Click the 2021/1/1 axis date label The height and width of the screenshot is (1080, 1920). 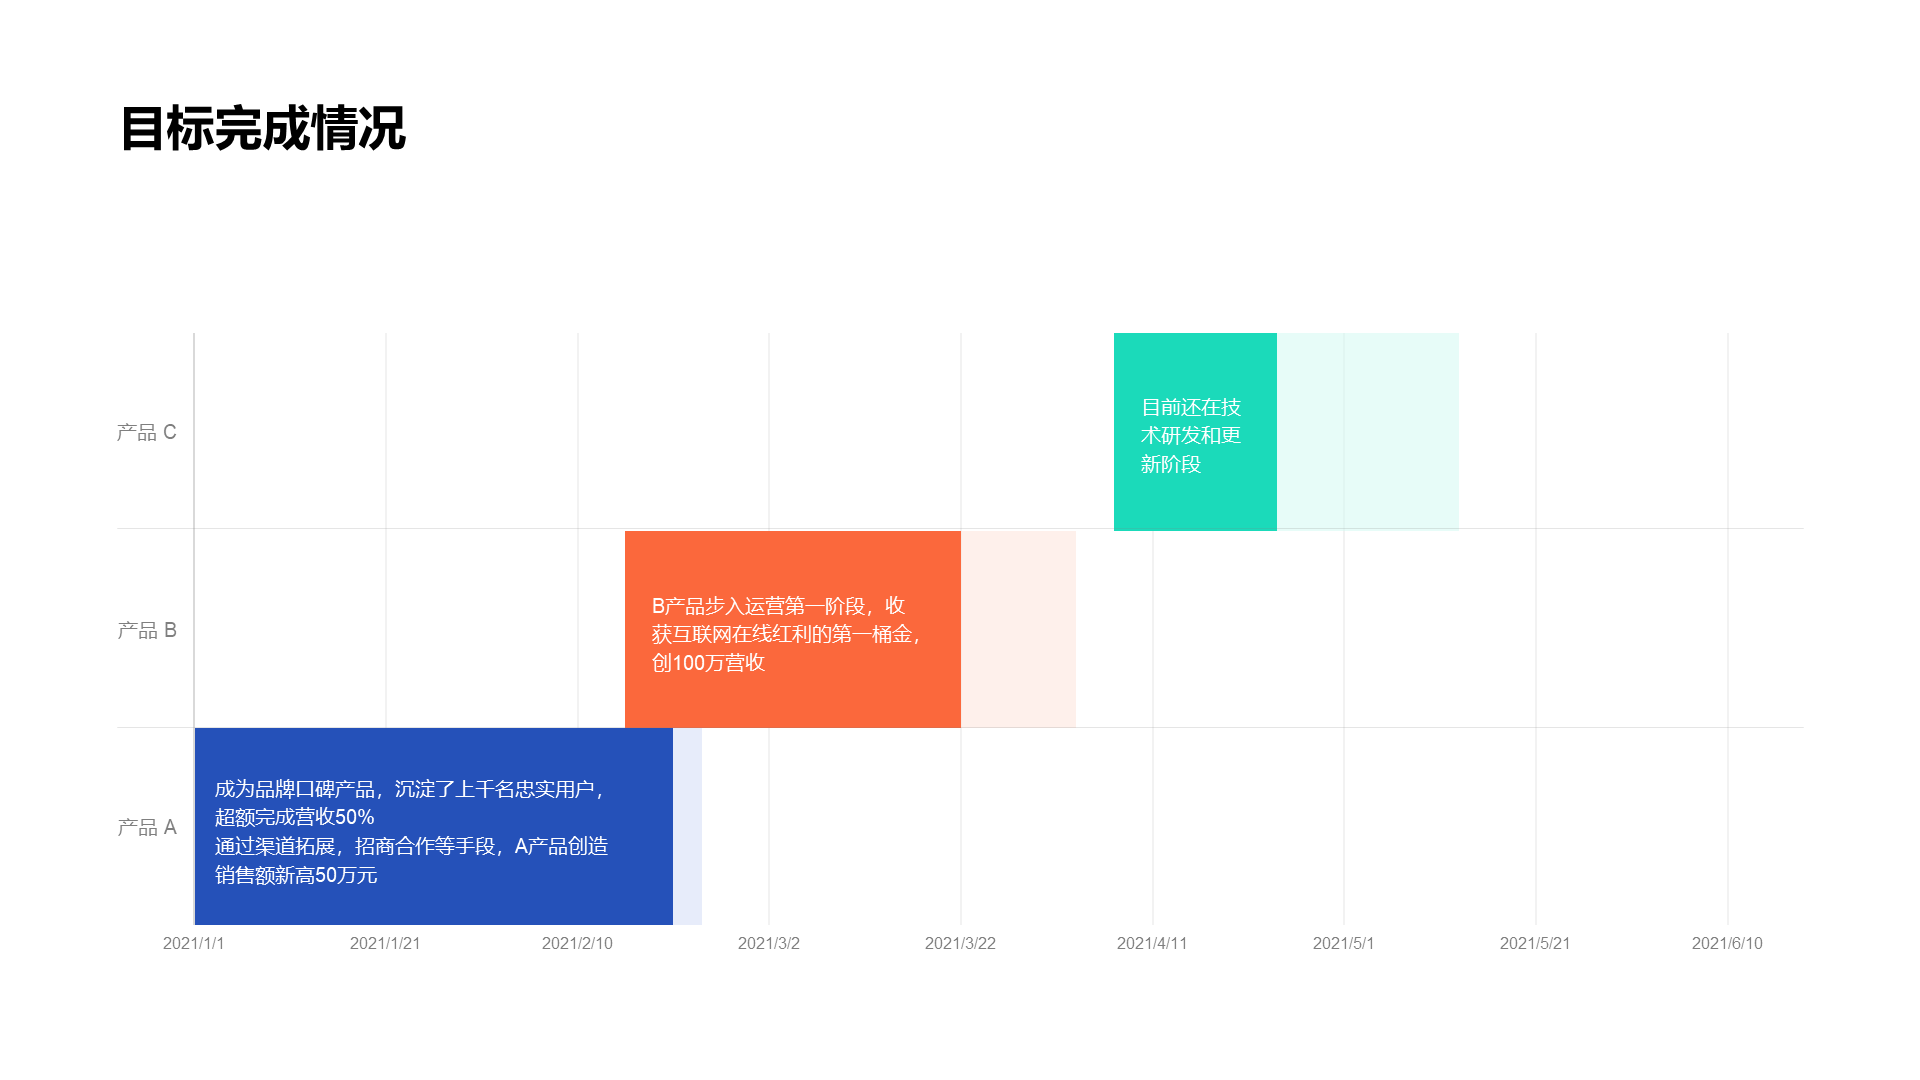click(x=194, y=943)
